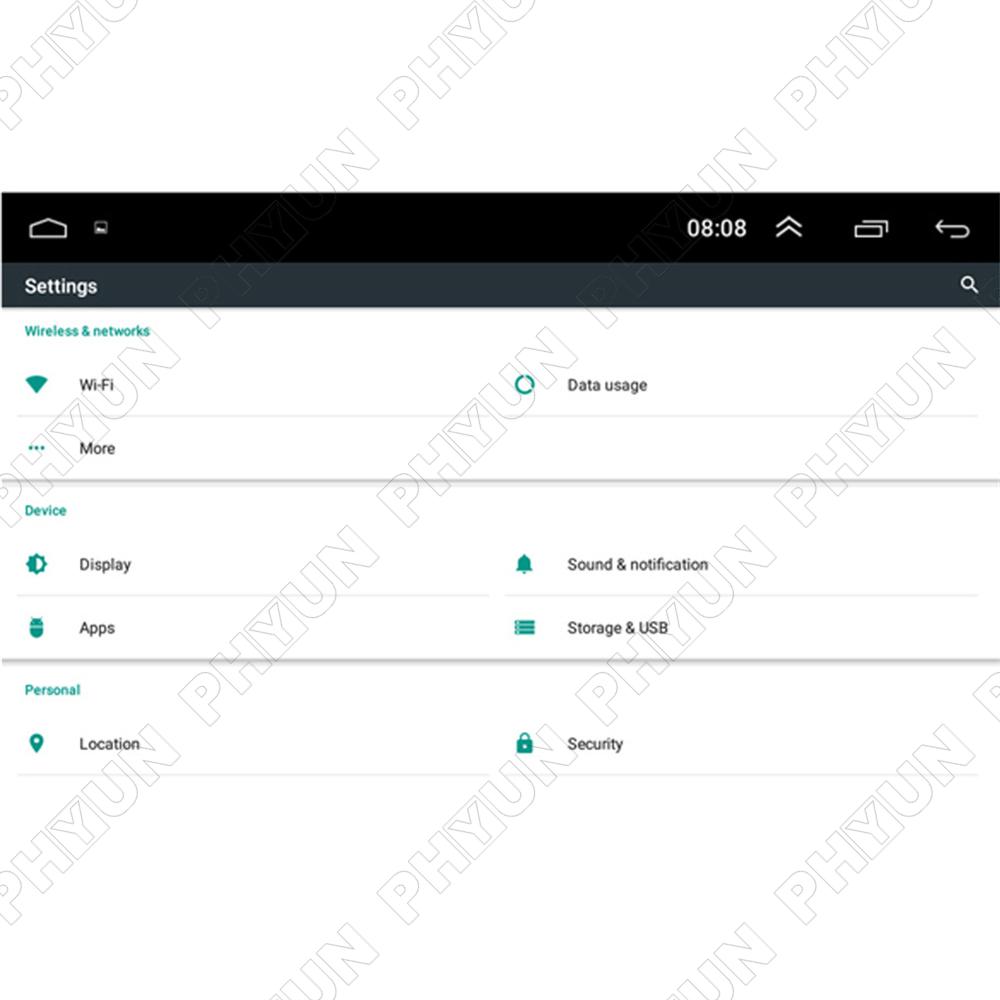The width and height of the screenshot is (1000, 1000).
Task: Open Sound & notification settings
Action: (637, 564)
